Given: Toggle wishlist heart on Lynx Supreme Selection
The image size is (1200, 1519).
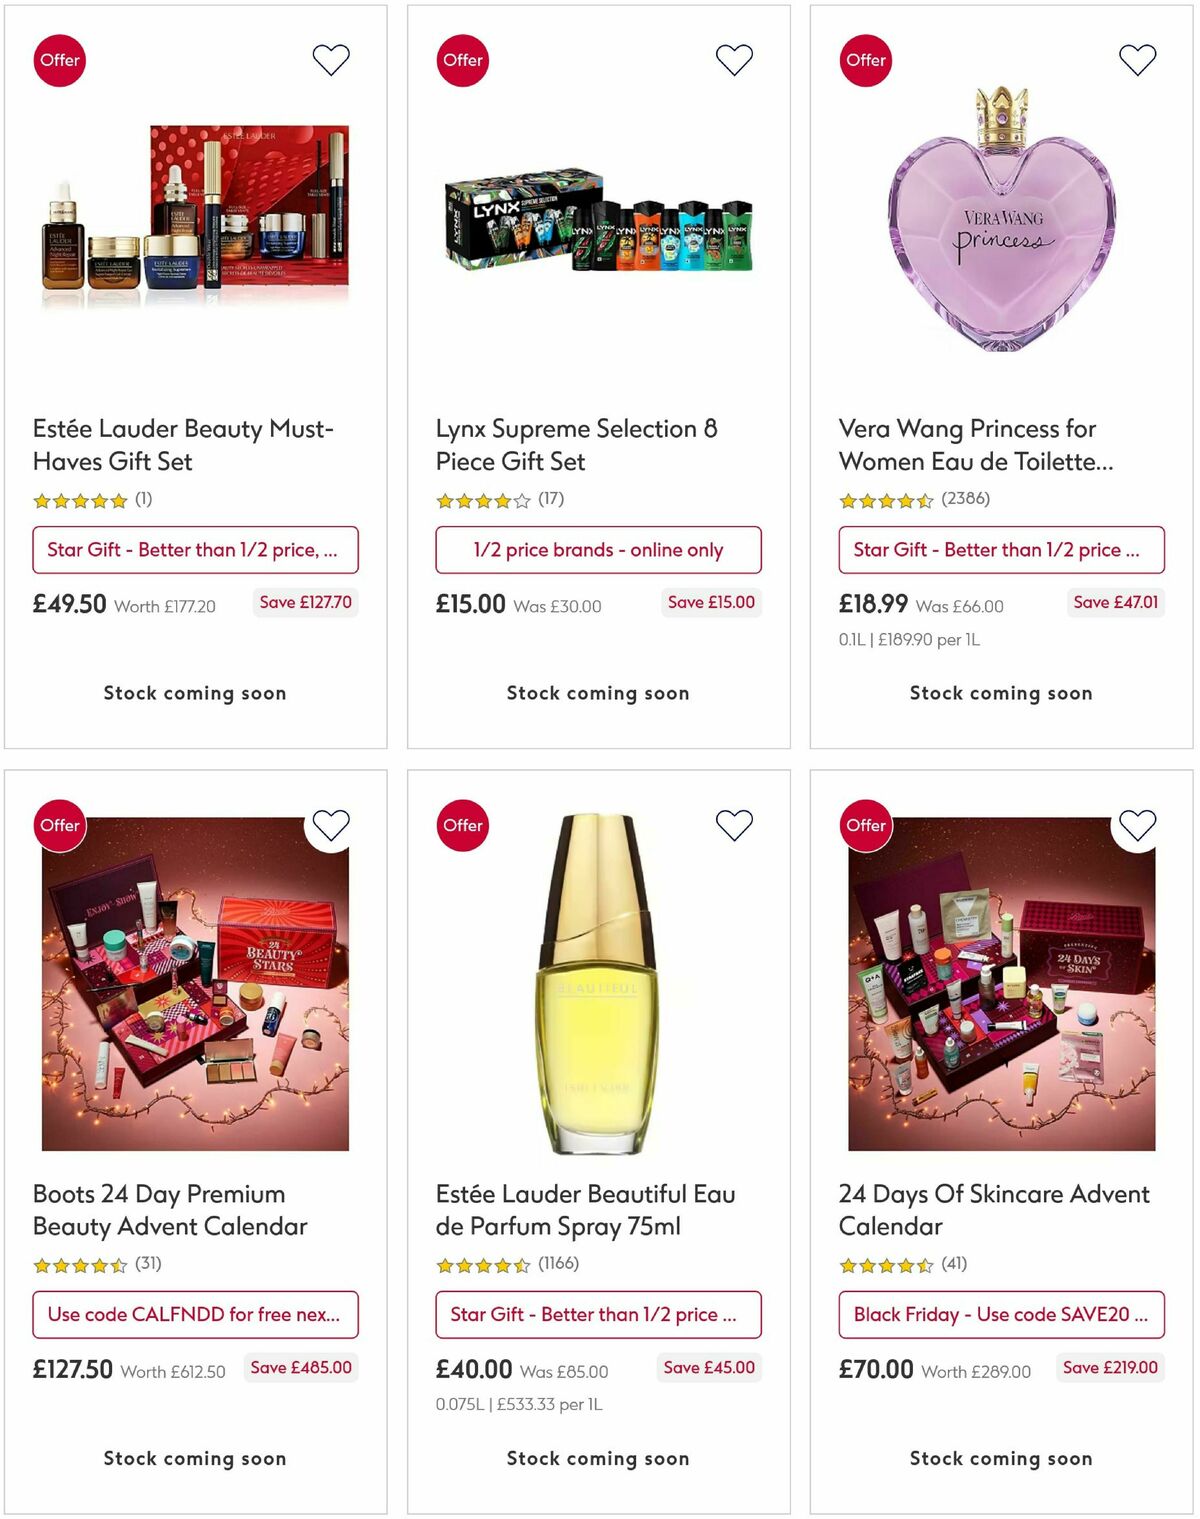Looking at the screenshot, I should pos(733,59).
